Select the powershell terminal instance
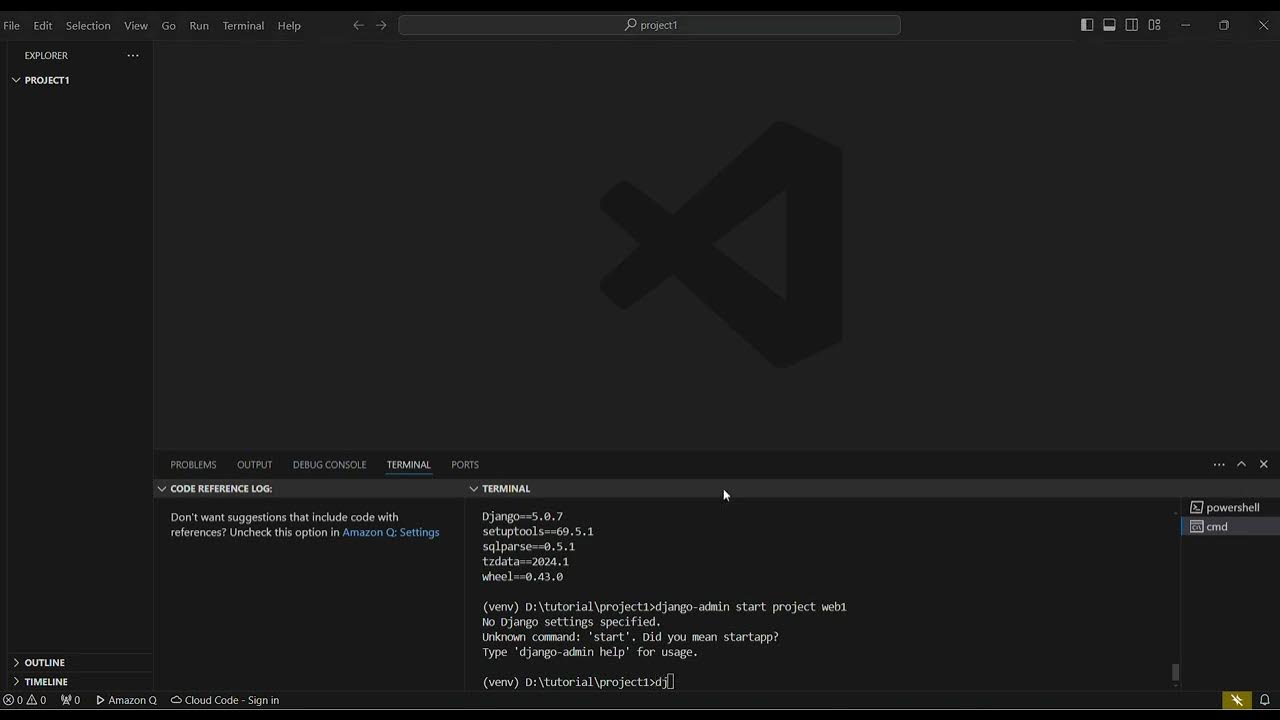1280x720 pixels. (1230, 507)
